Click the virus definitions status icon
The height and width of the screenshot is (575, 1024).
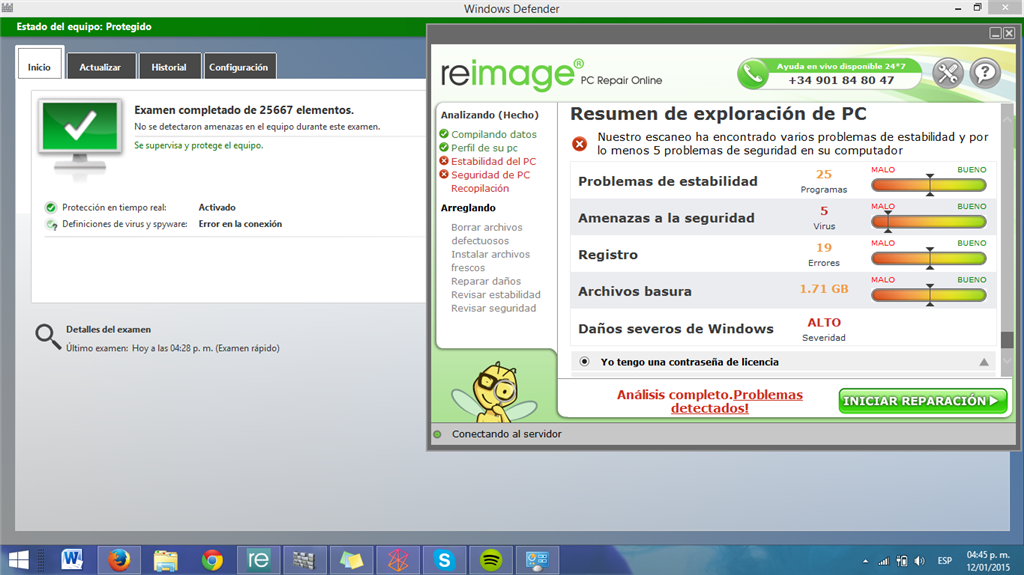(51, 224)
